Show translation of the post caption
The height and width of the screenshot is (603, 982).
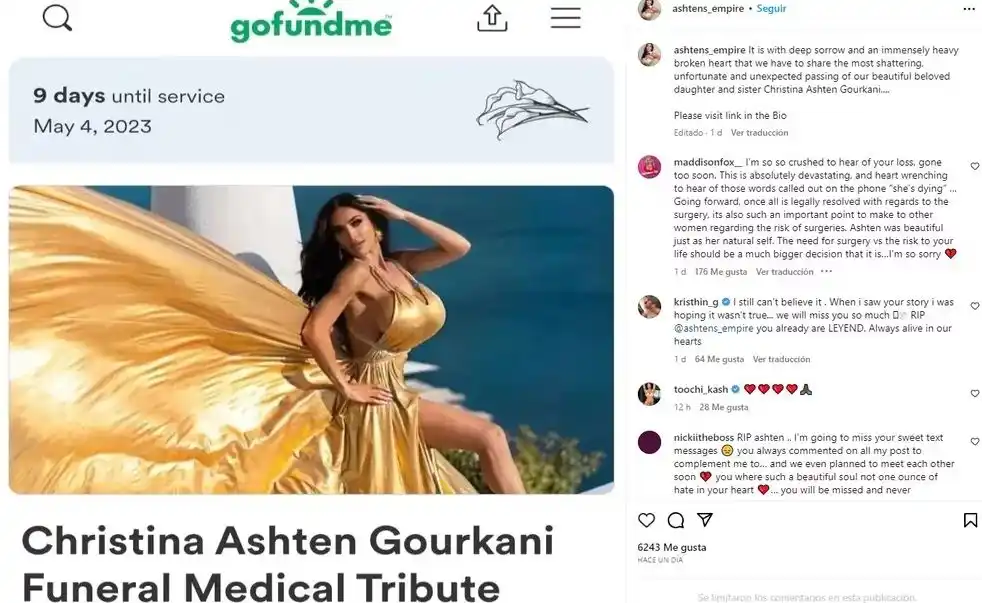point(759,133)
